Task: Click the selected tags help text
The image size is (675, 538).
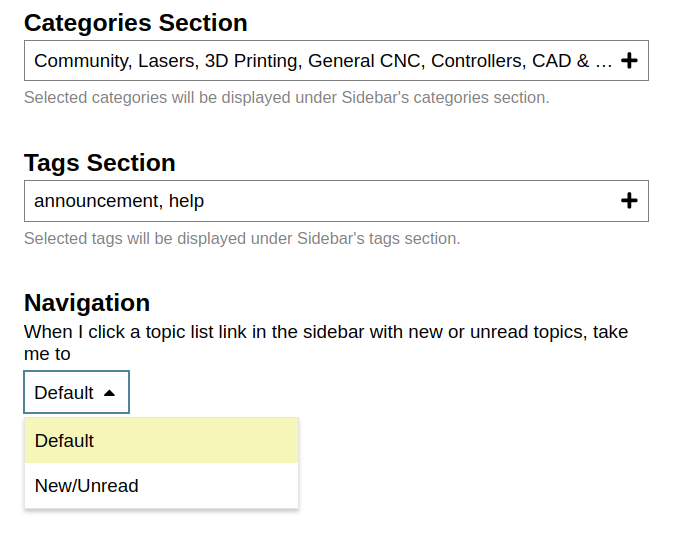Action: (242, 238)
